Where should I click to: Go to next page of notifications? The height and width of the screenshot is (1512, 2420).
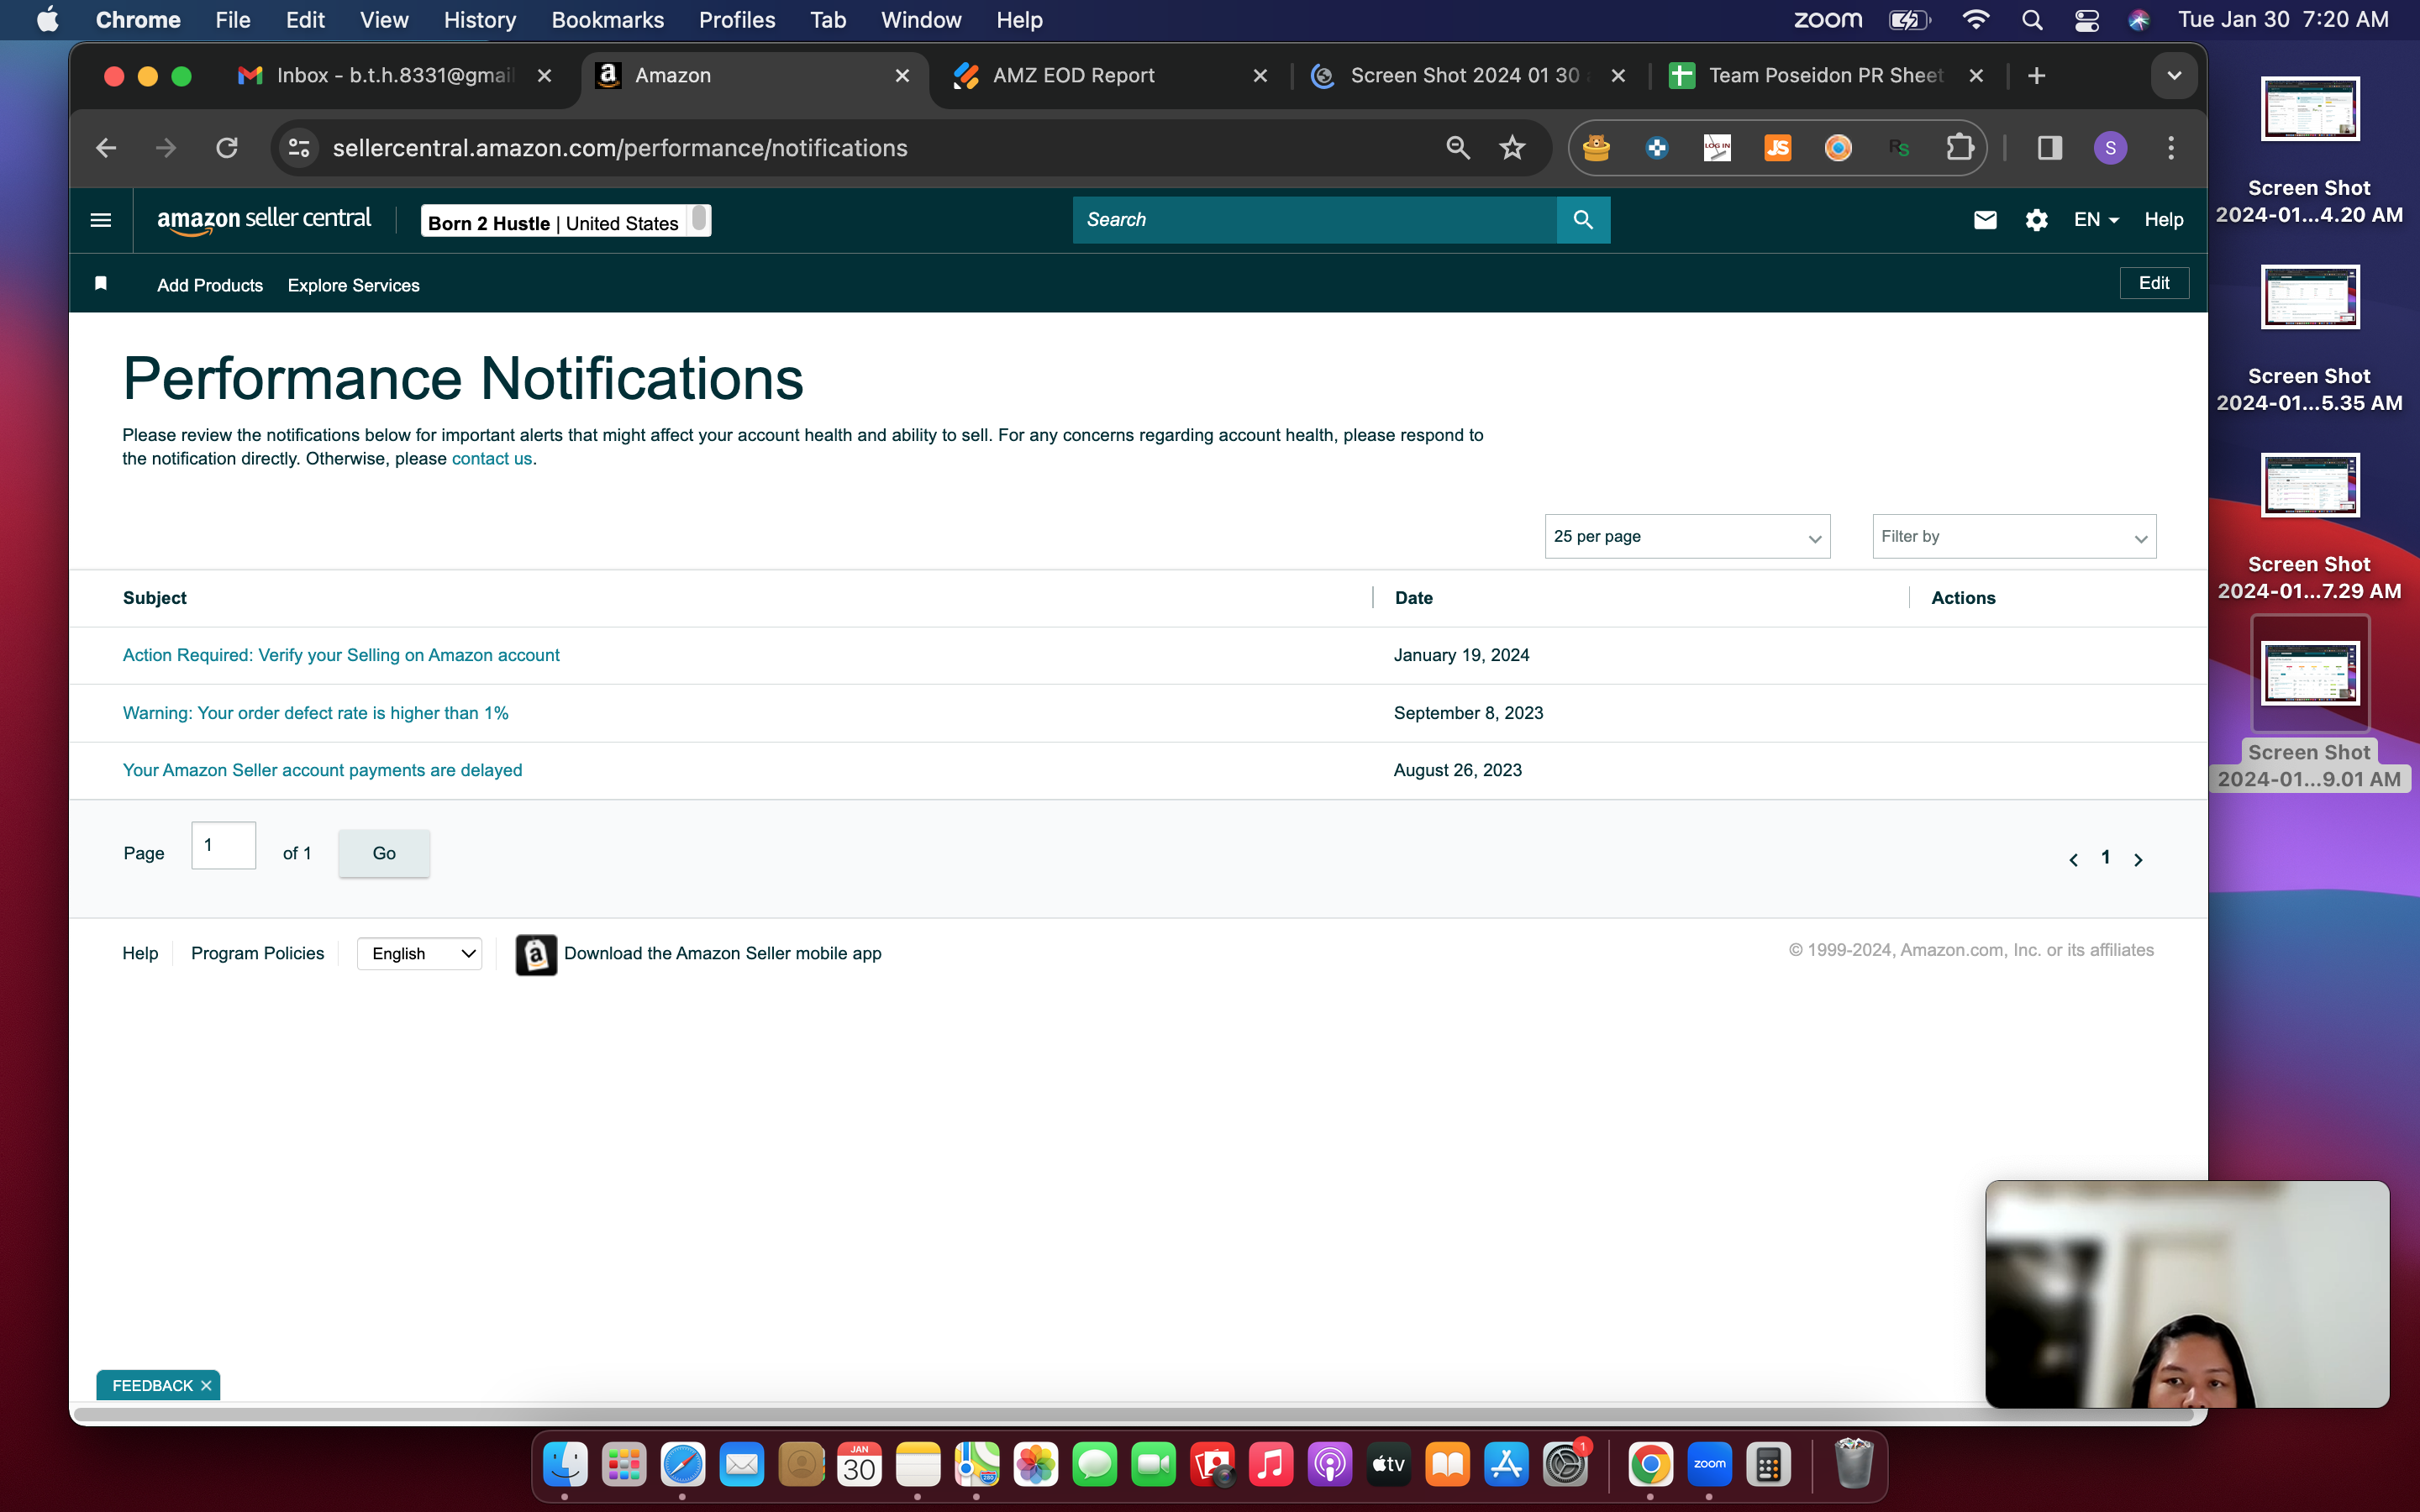click(2138, 859)
